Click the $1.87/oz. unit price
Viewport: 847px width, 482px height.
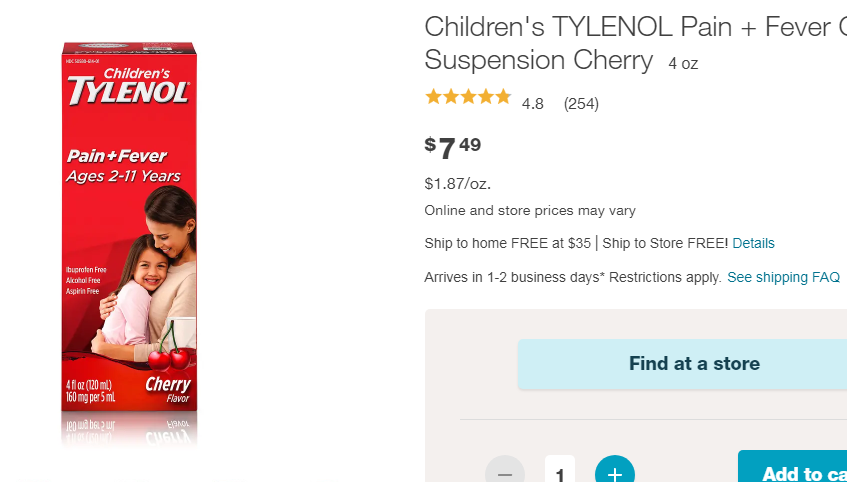458,184
